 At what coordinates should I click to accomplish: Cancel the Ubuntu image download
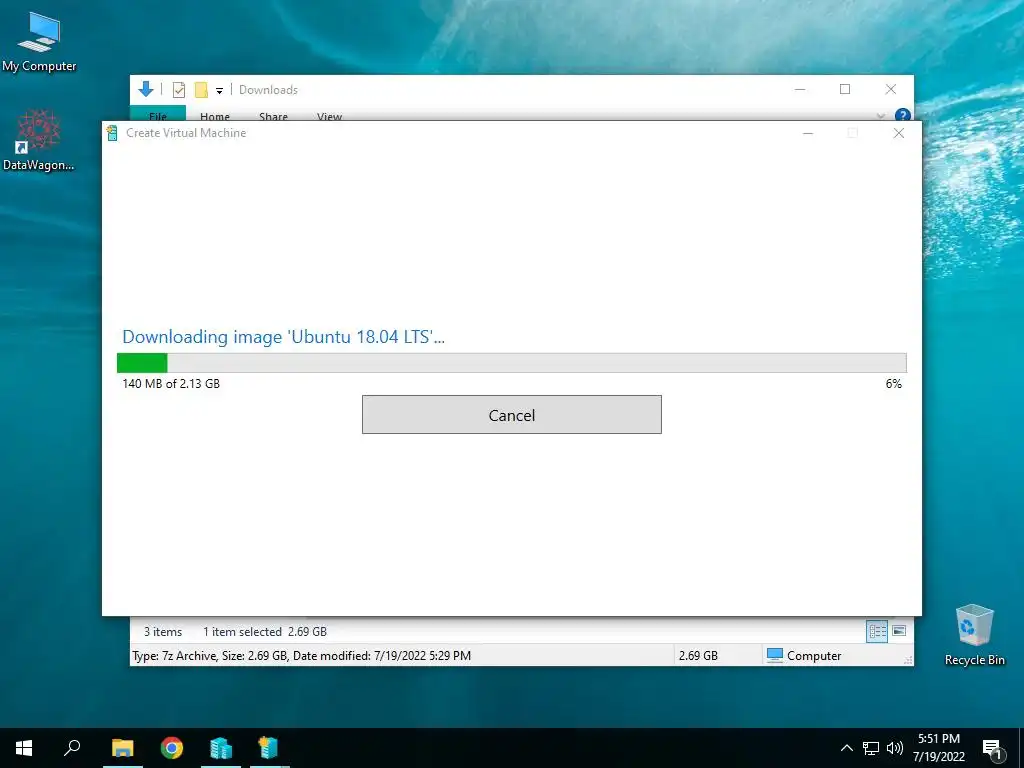pyautogui.click(x=511, y=414)
